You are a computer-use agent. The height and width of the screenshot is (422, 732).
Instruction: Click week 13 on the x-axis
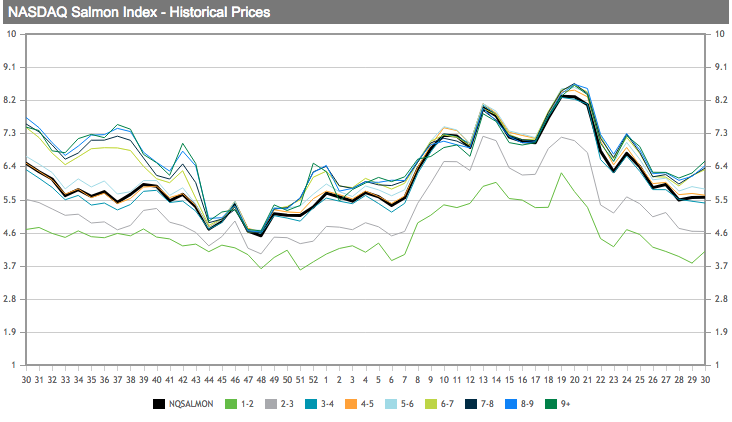coord(483,380)
